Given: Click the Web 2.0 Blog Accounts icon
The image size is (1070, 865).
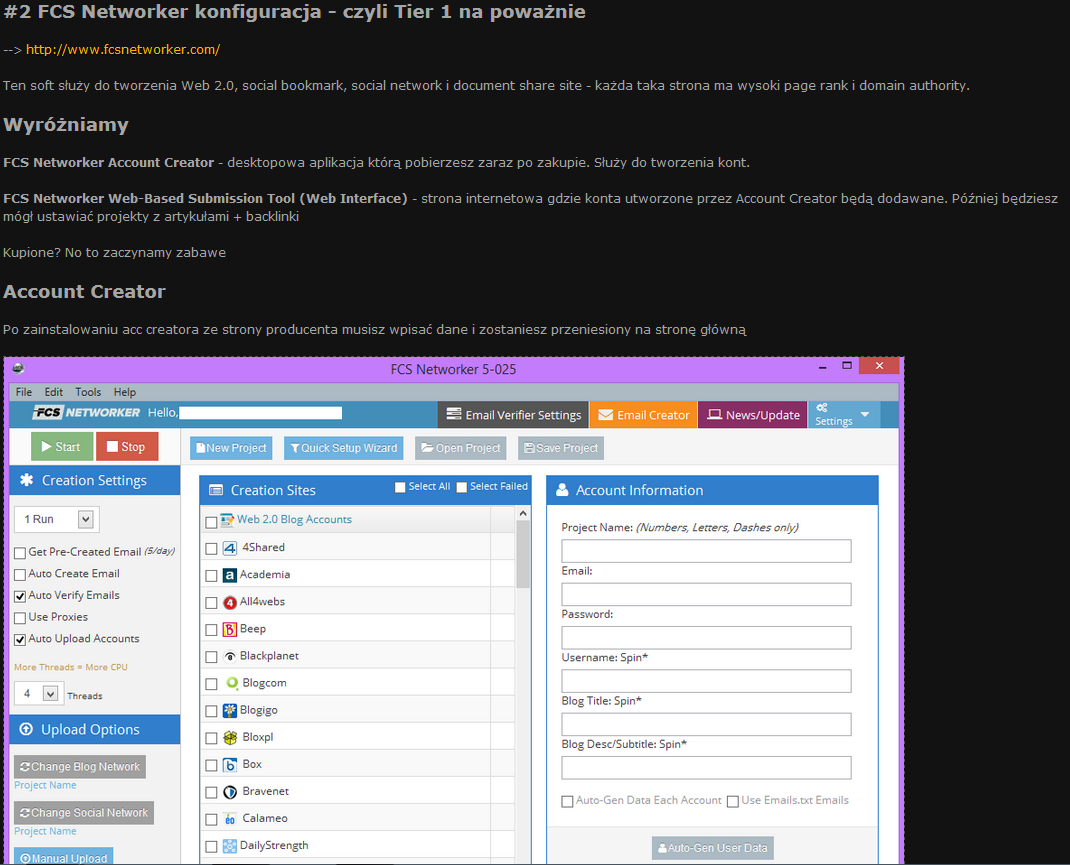Looking at the screenshot, I should 227,520.
